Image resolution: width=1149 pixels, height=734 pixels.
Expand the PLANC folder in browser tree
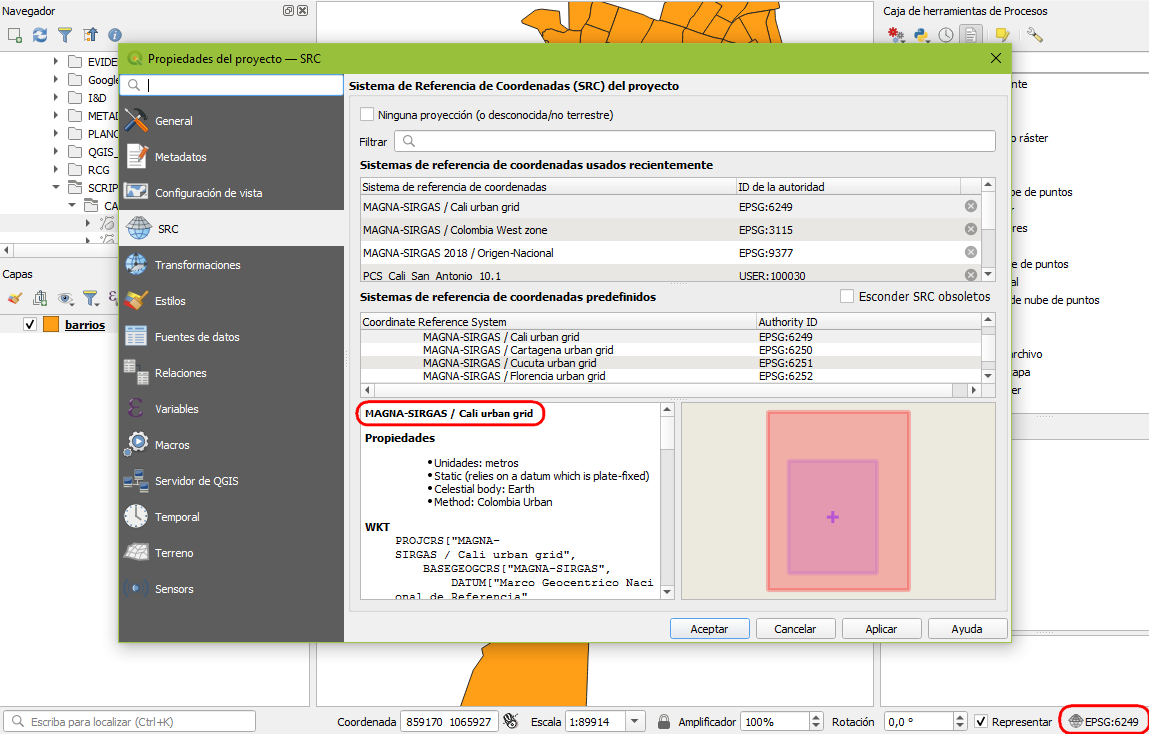tap(56, 133)
